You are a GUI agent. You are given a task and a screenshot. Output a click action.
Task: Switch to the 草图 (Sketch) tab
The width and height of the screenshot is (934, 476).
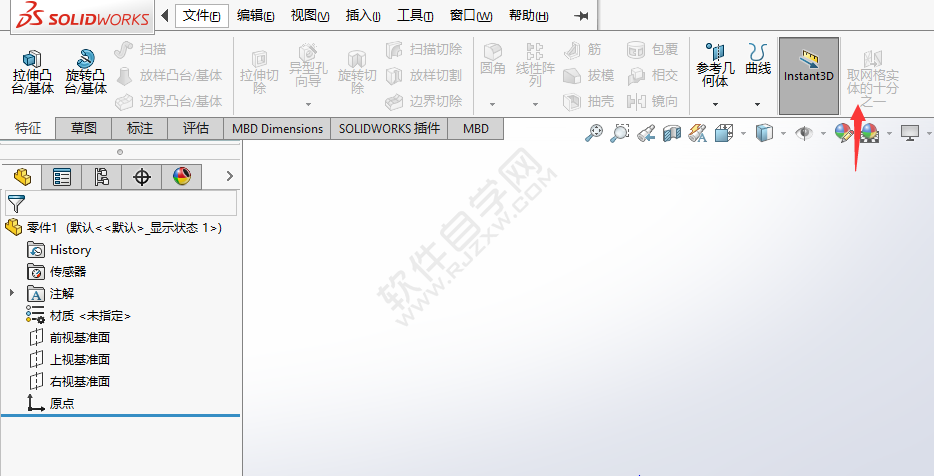point(83,128)
